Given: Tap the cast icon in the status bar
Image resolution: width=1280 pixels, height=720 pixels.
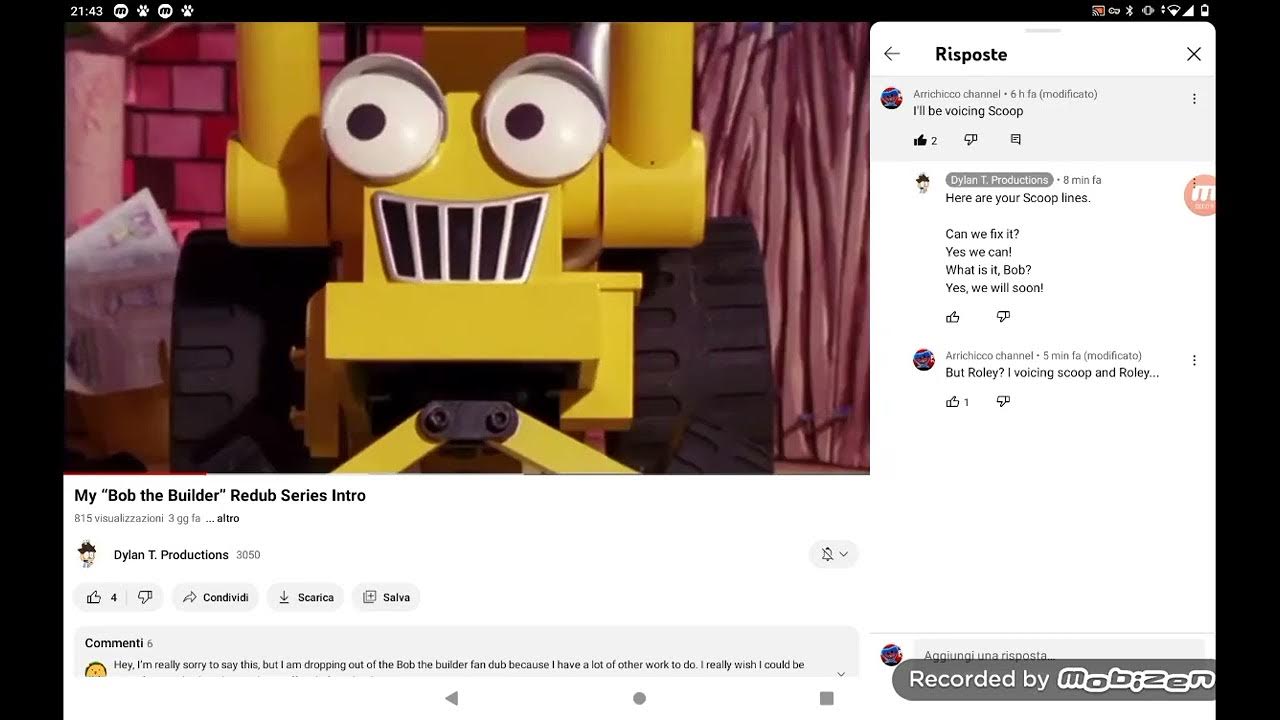Looking at the screenshot, I should click(x=1099, y=11).
